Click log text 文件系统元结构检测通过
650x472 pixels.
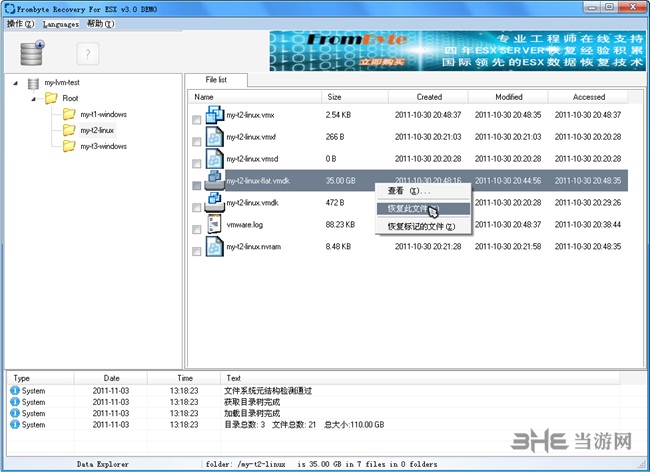[x=268, y=391]
